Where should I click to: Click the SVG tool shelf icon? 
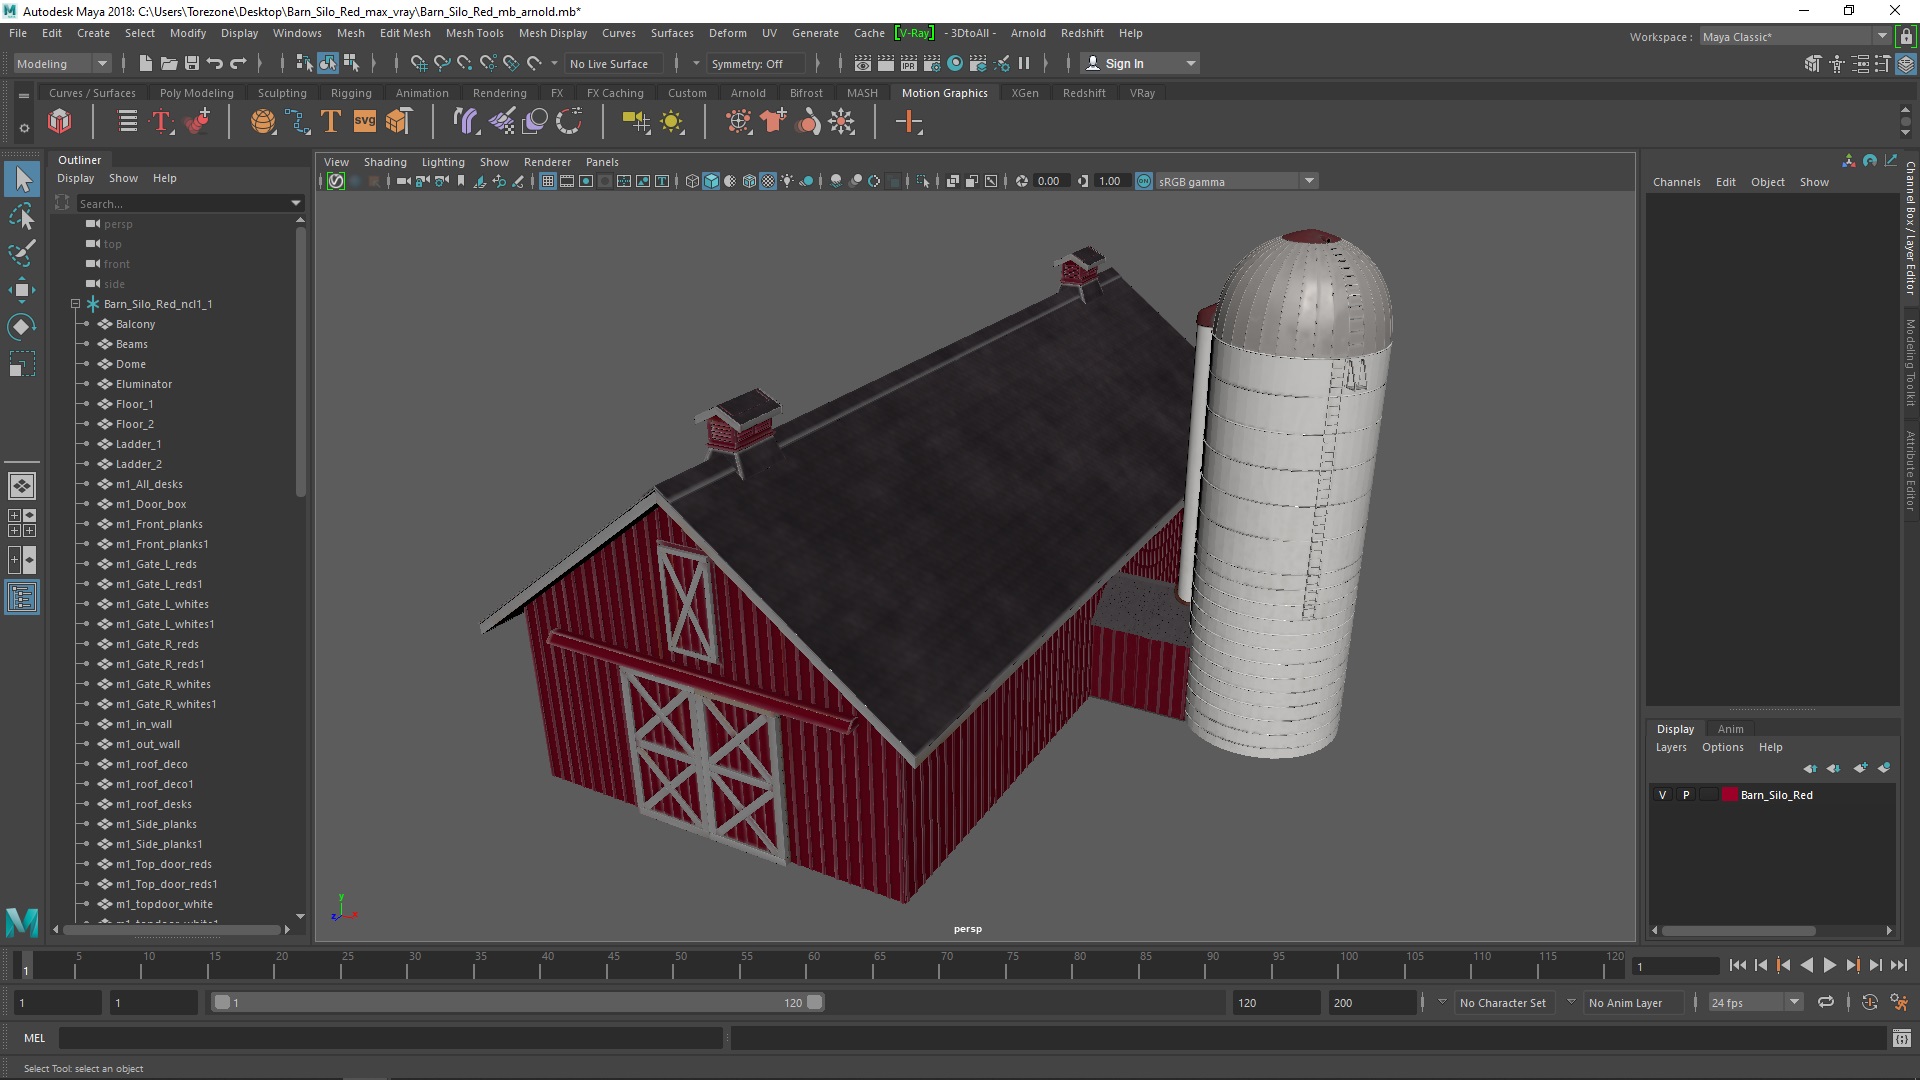tap(364, 122)
